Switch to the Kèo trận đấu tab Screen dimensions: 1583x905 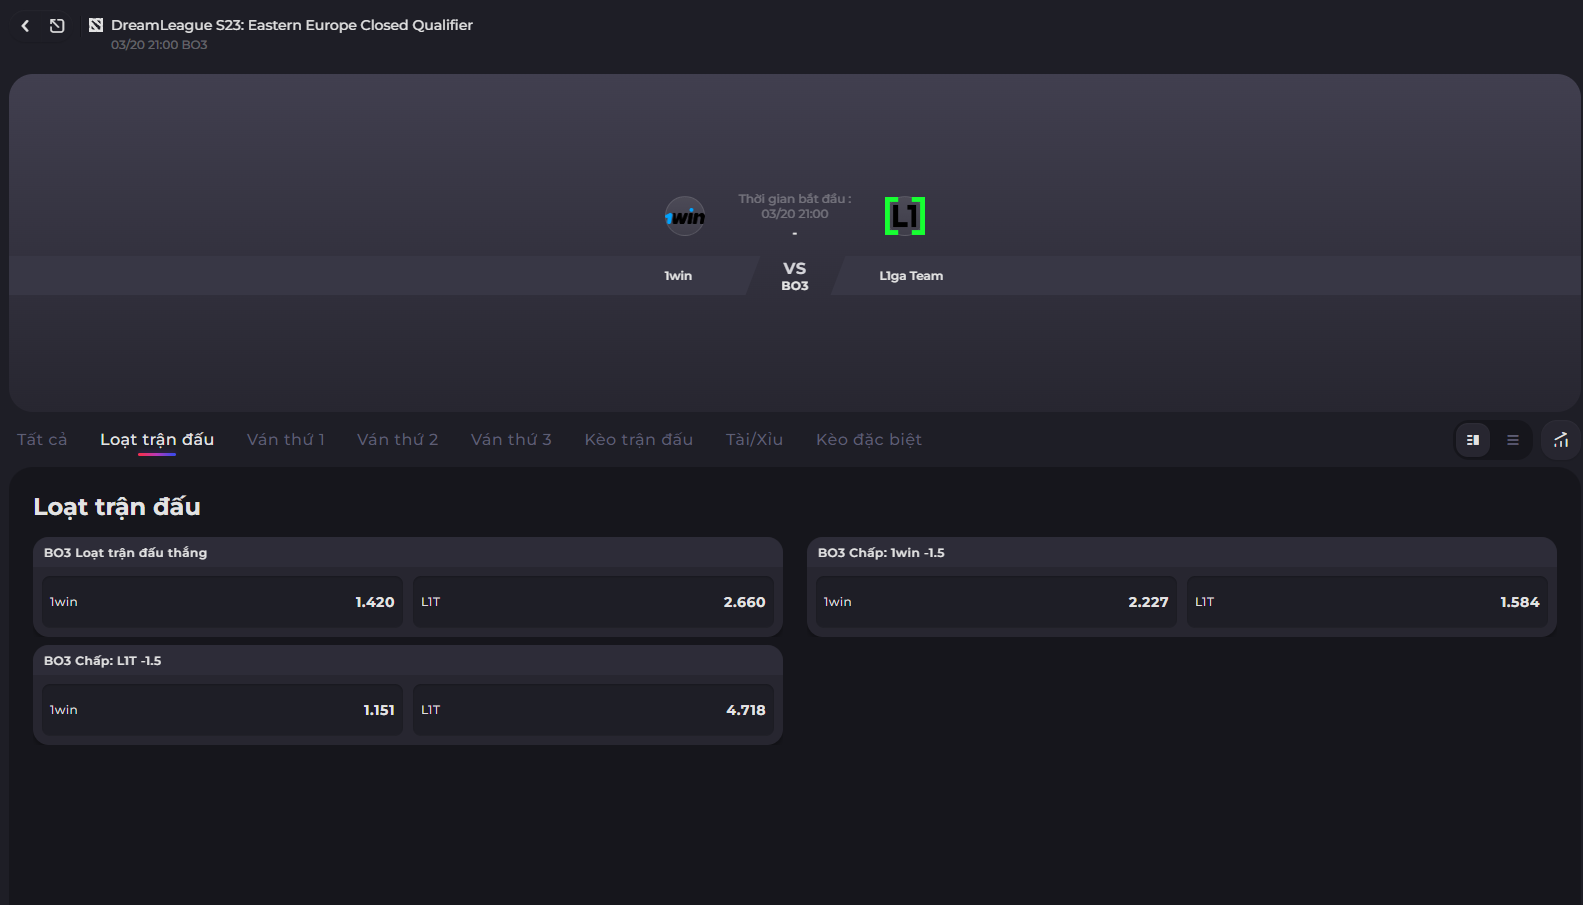(x=639, y=440)
